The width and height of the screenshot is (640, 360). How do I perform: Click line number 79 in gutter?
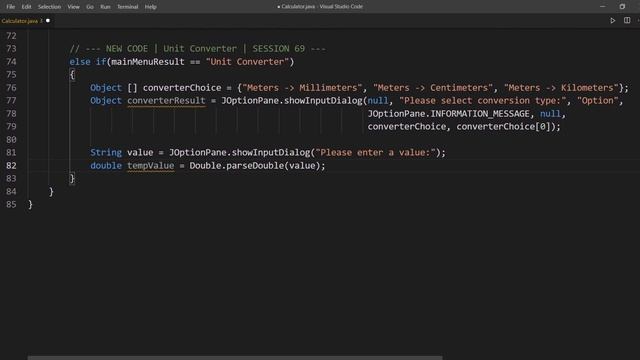point(11,127)
